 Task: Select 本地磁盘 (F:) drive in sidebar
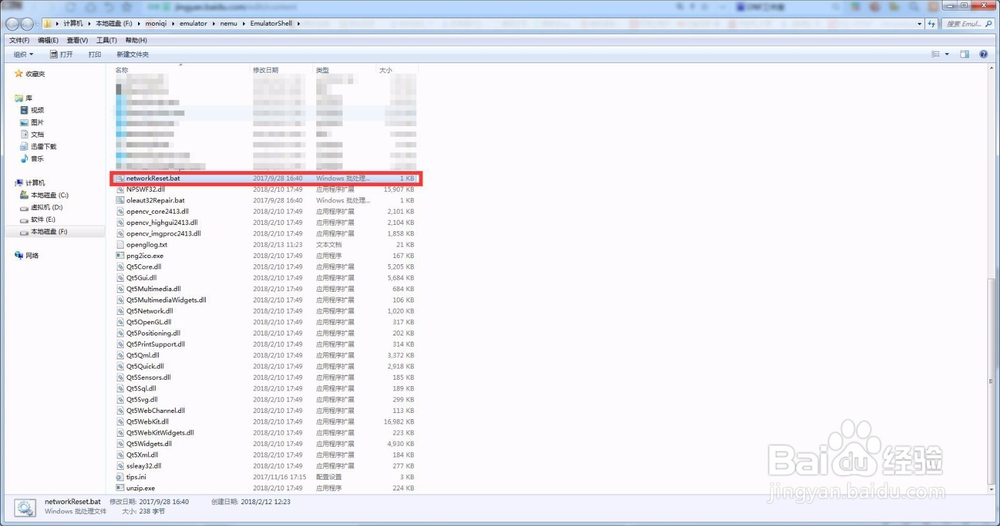(43, 231)
